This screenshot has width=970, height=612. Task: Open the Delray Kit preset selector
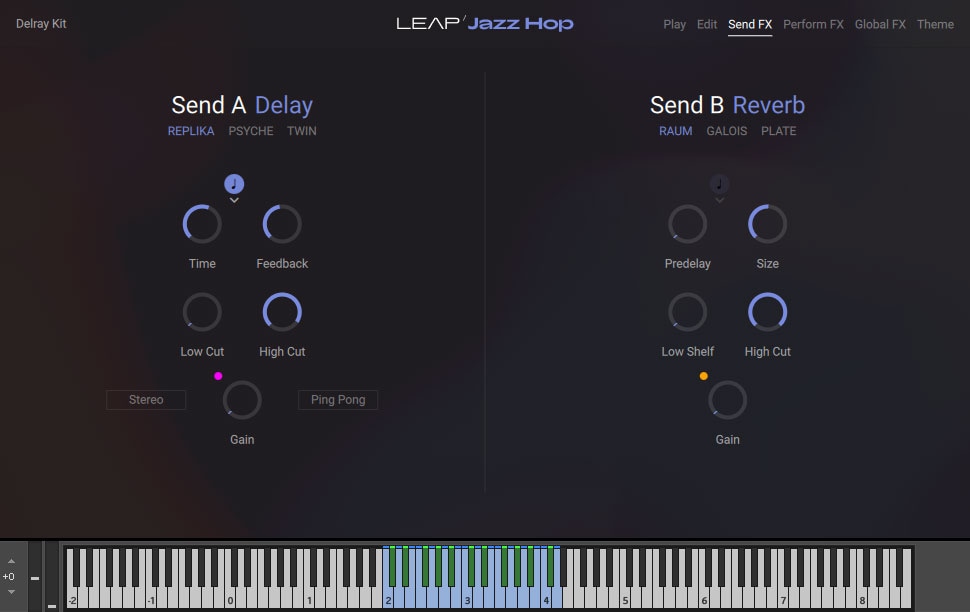[41, 24]
